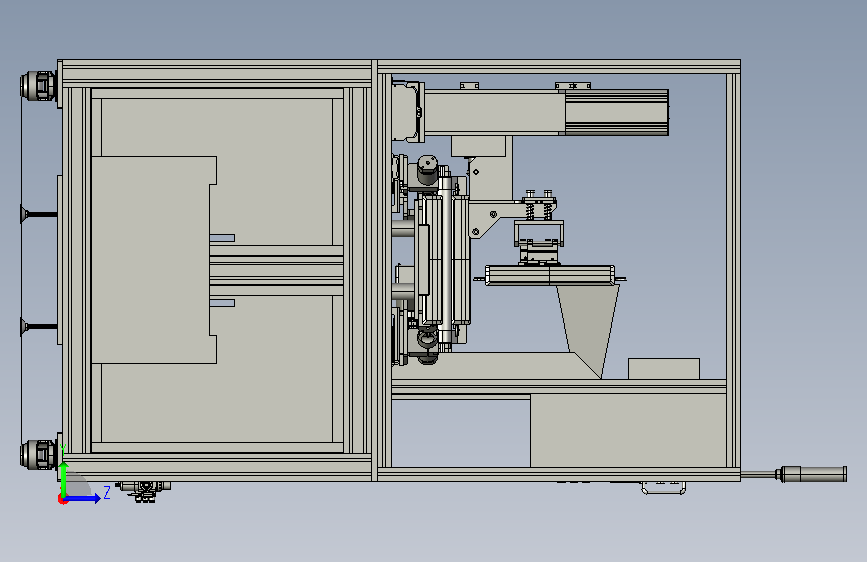867x562 pixels.
Task: Select the tapered hopper funnel part
Action: 588,330
